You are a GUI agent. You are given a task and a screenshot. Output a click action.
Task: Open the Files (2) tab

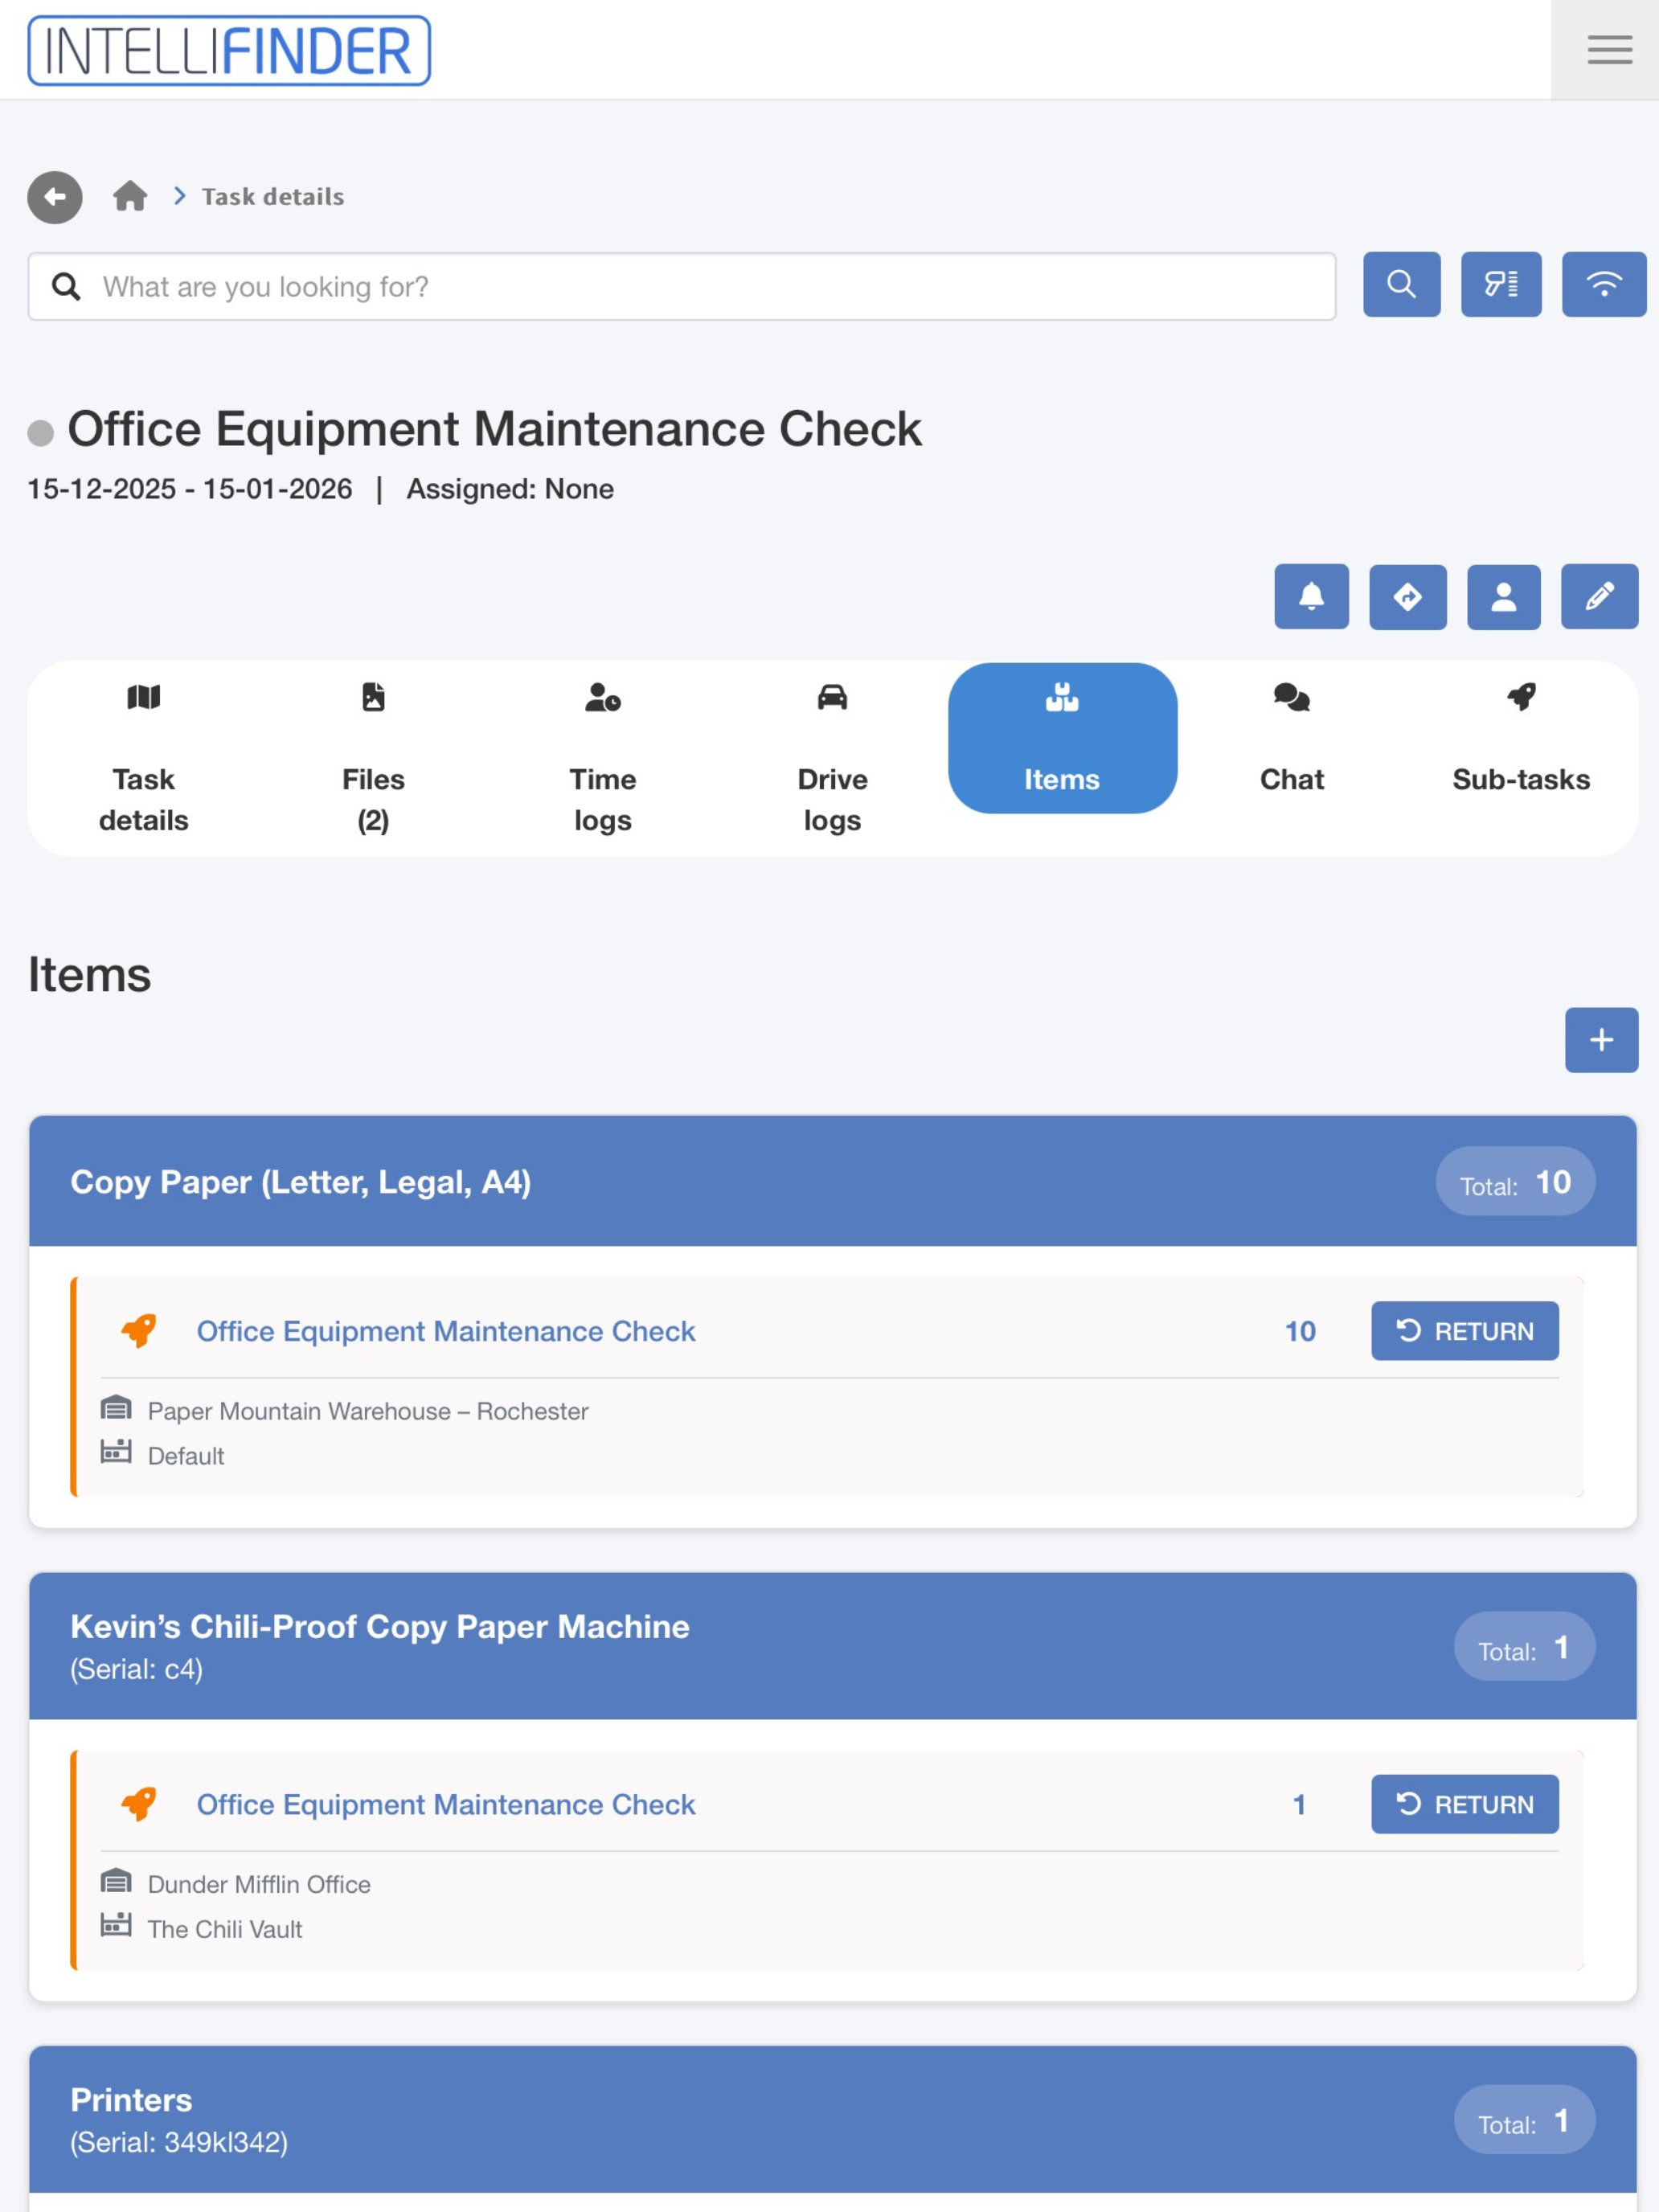click(x=373, y=758)
